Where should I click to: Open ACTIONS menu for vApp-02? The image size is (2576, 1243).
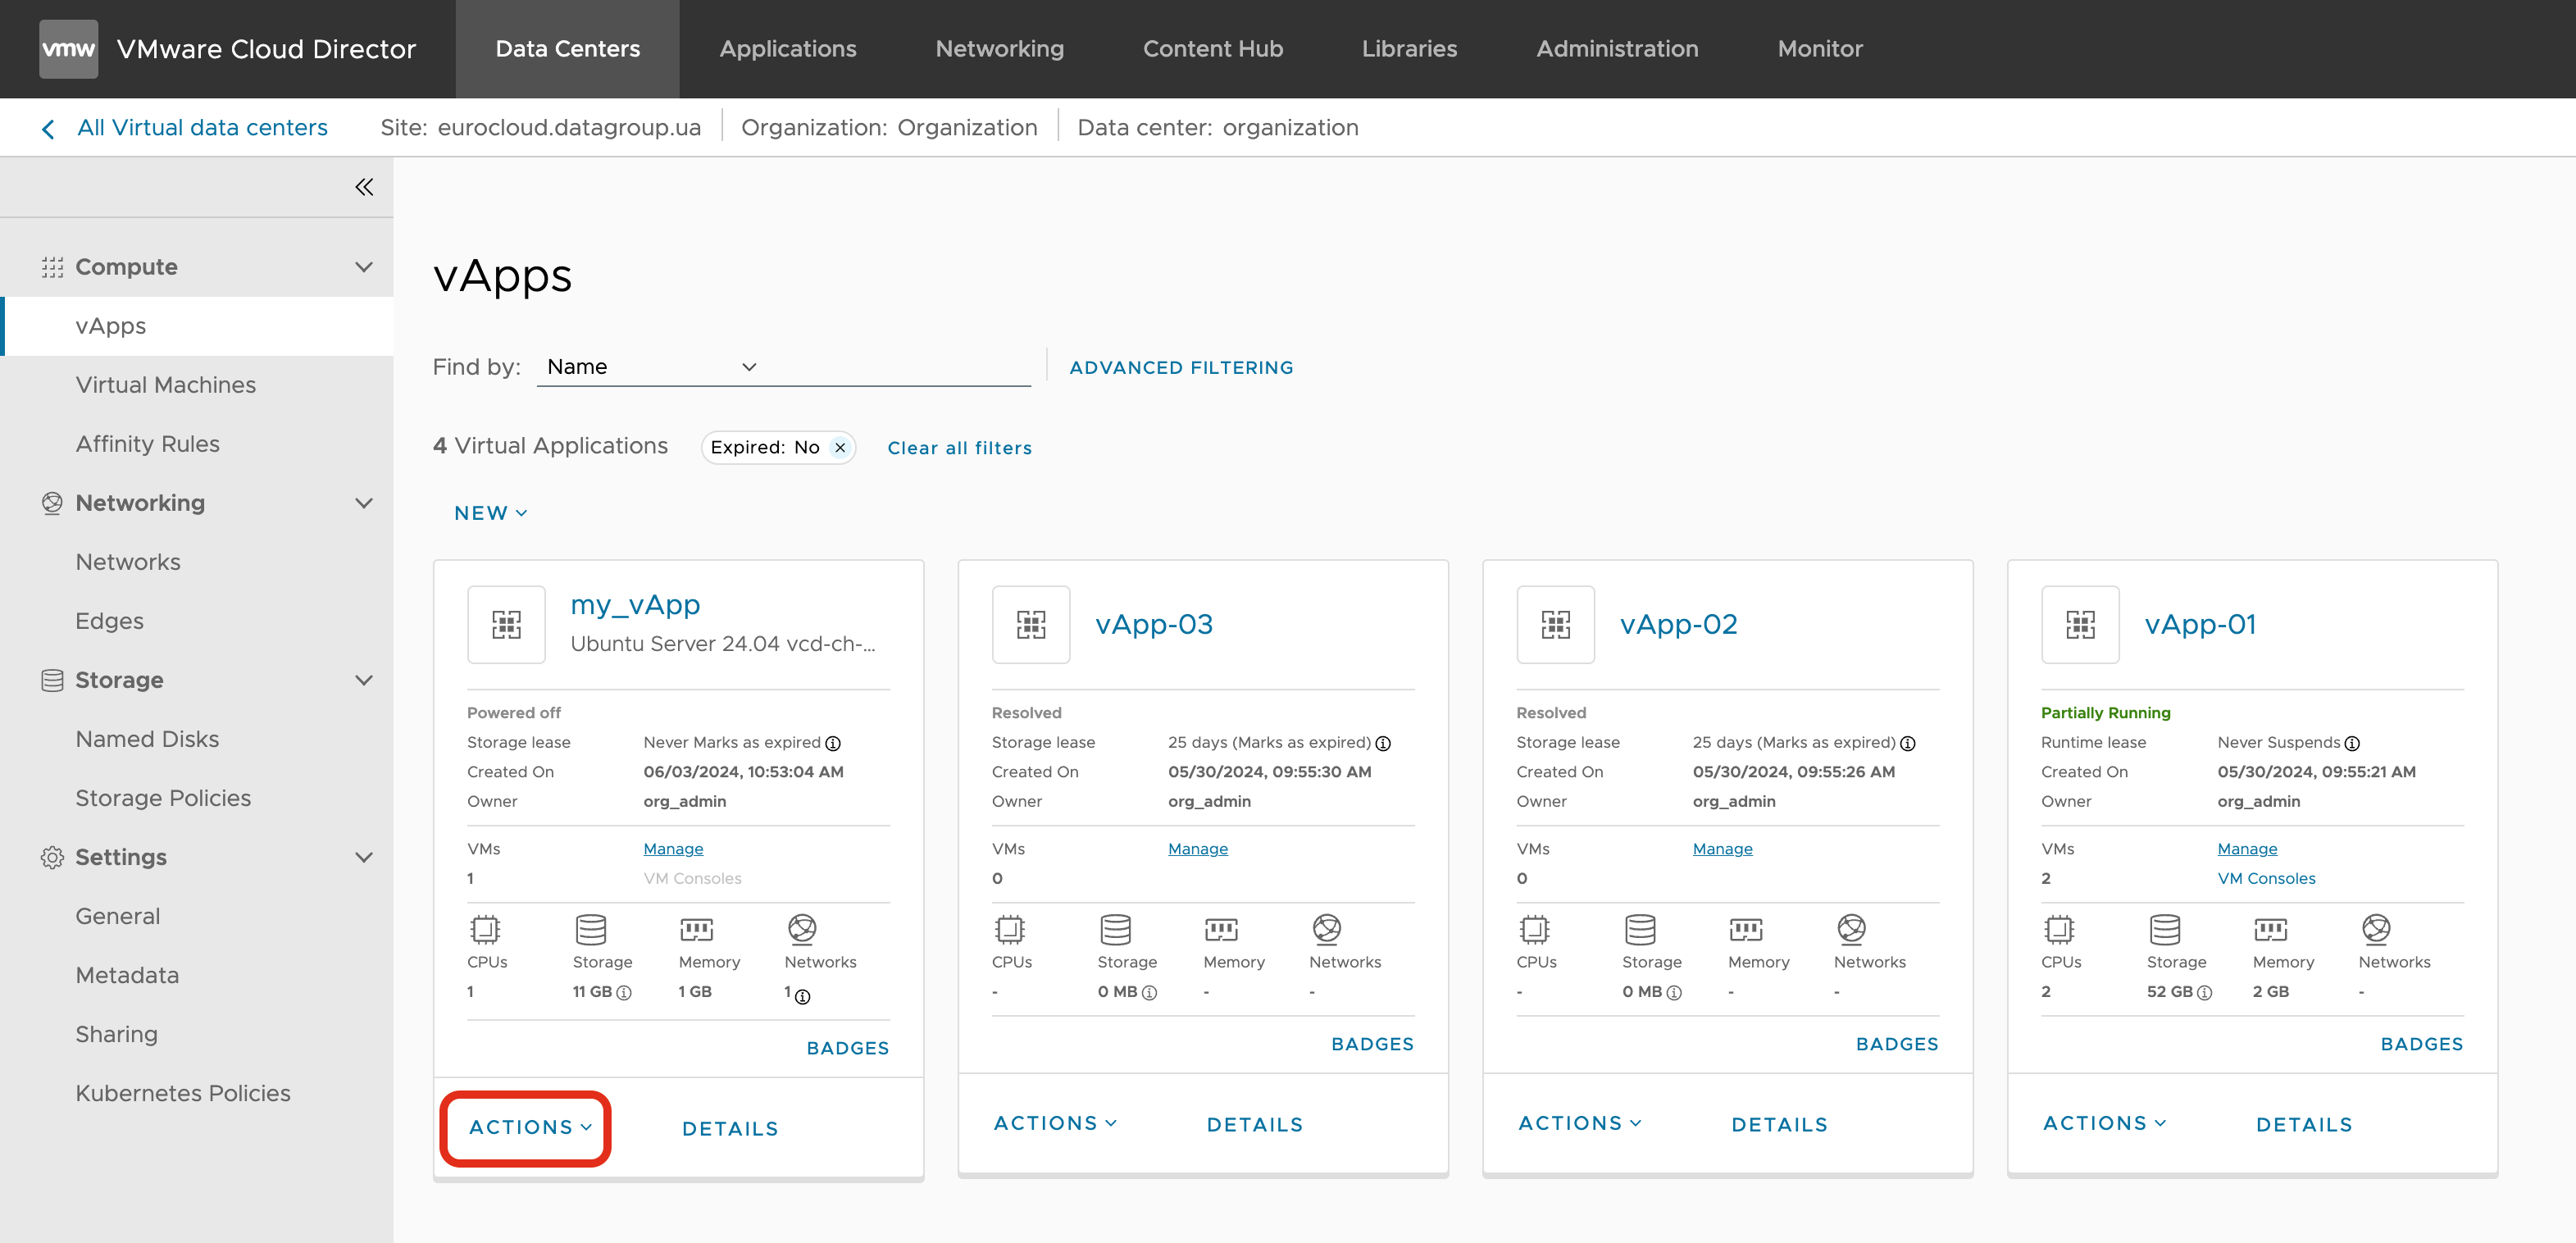pos(1580,1123)
